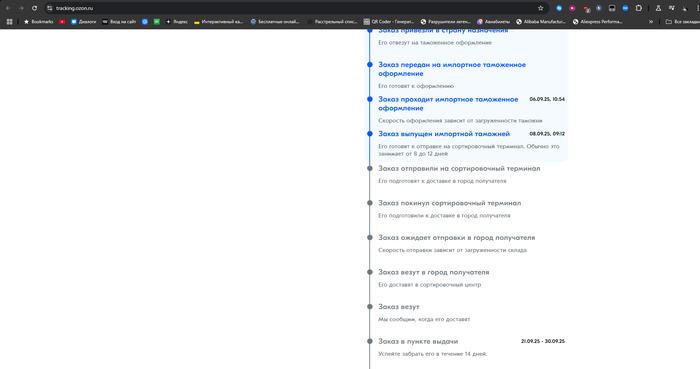Open the blue round bookmark icon
Viewport: 700px width, 369px height.
pyautogui.click(x=145, y=21)
